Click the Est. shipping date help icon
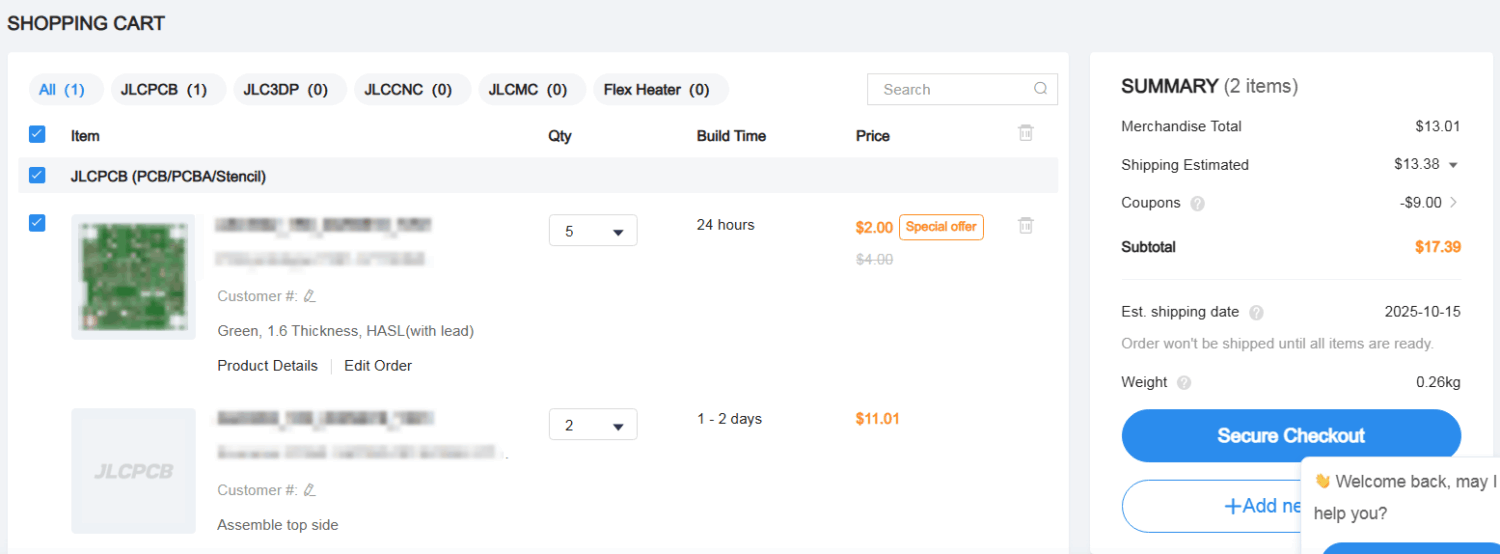This screenshot has height=554, width=1500. [x=1256, y=312]
